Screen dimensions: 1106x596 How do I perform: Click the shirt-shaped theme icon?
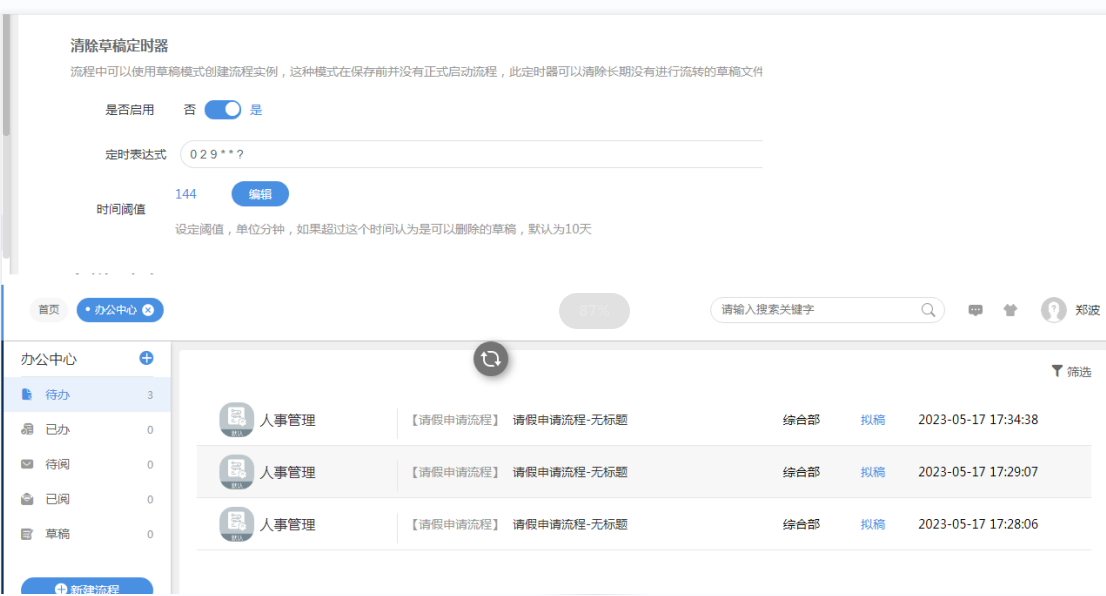(x=1010, y=310)
